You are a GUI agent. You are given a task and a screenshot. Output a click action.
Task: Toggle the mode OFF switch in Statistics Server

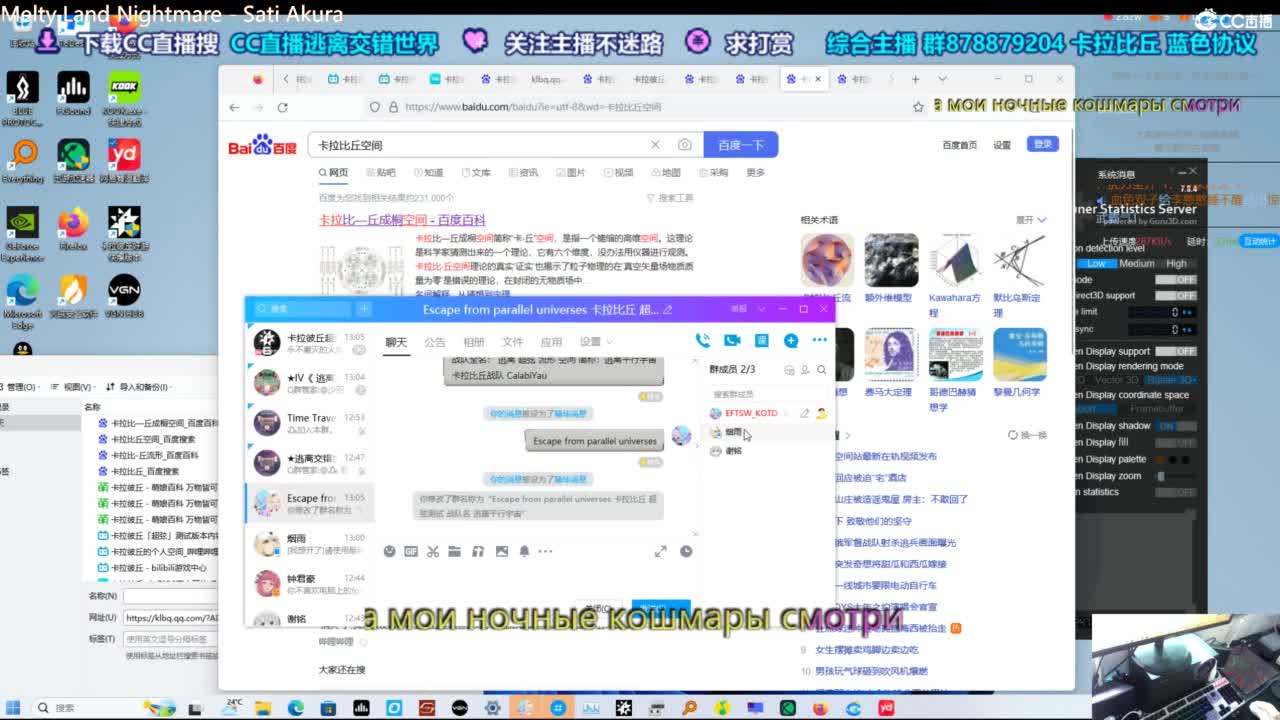coord(1176,280)
